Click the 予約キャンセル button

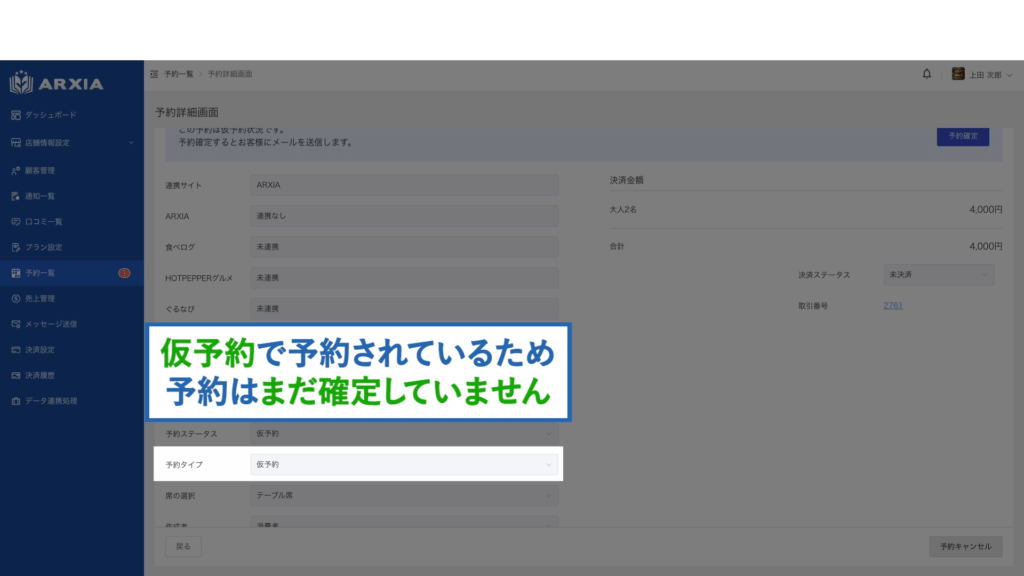click(965, 546)
